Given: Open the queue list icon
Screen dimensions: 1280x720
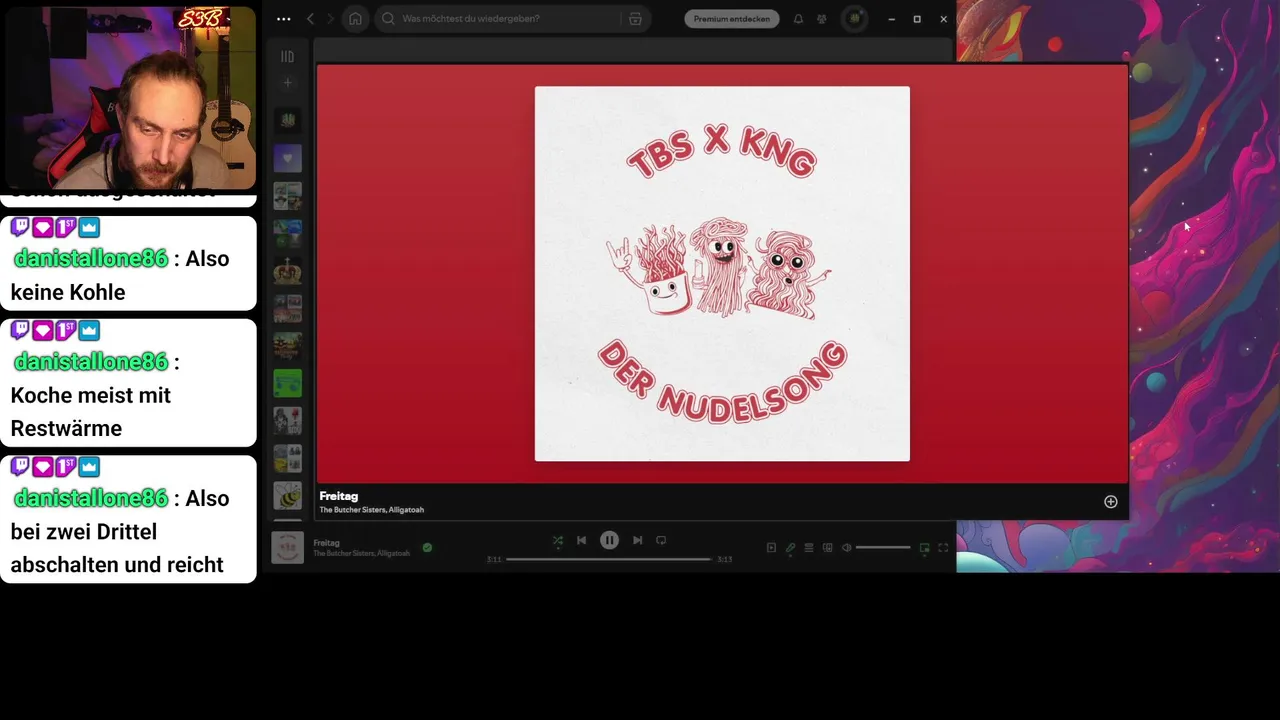Looking at the screenshot, I should point(809,548).
